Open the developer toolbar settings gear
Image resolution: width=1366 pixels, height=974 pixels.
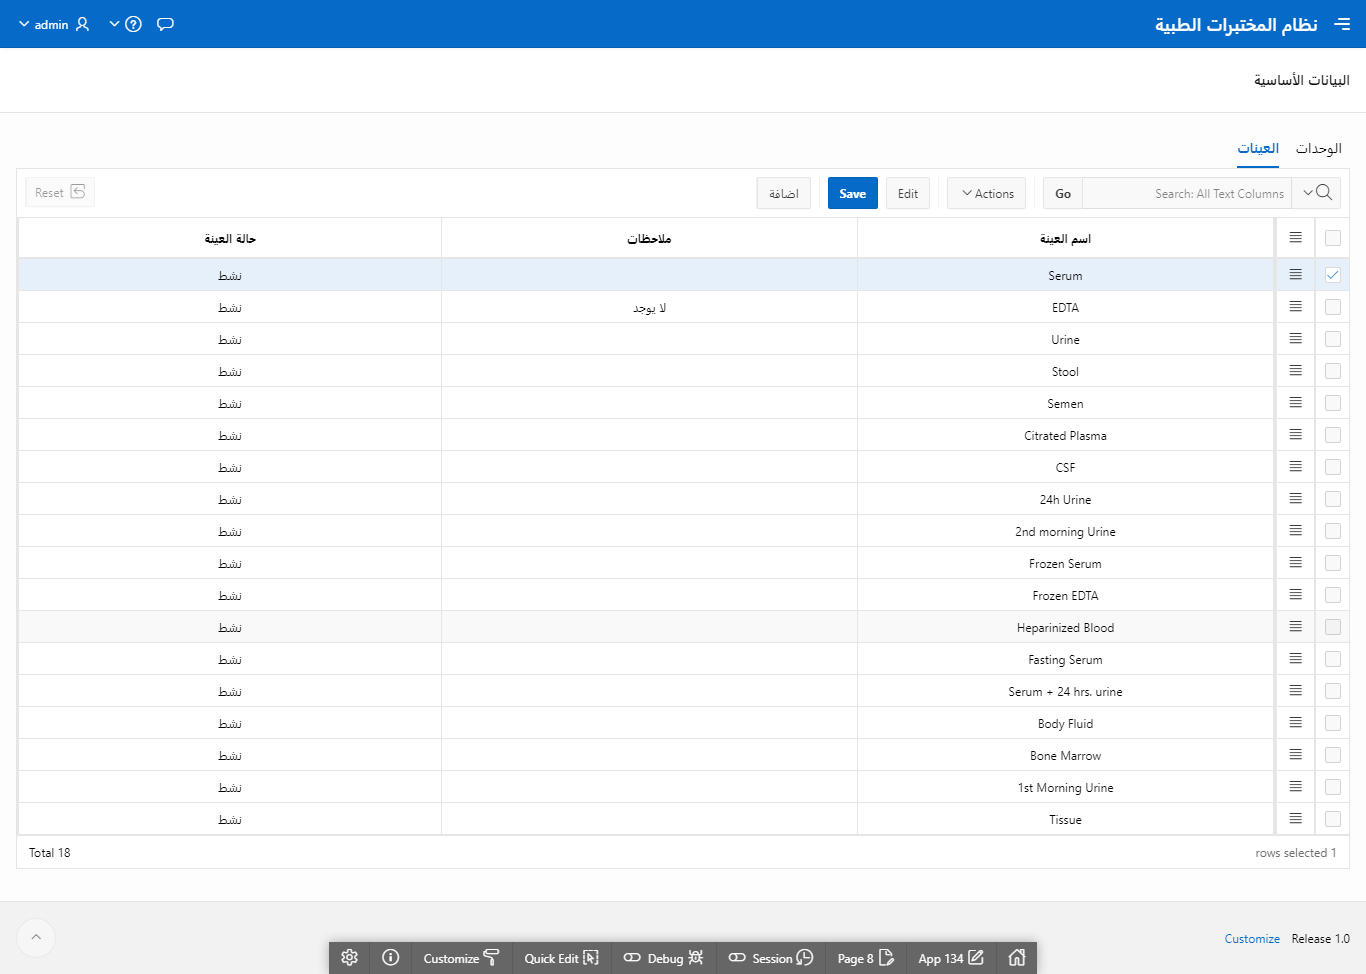click(x=349, y=958)
